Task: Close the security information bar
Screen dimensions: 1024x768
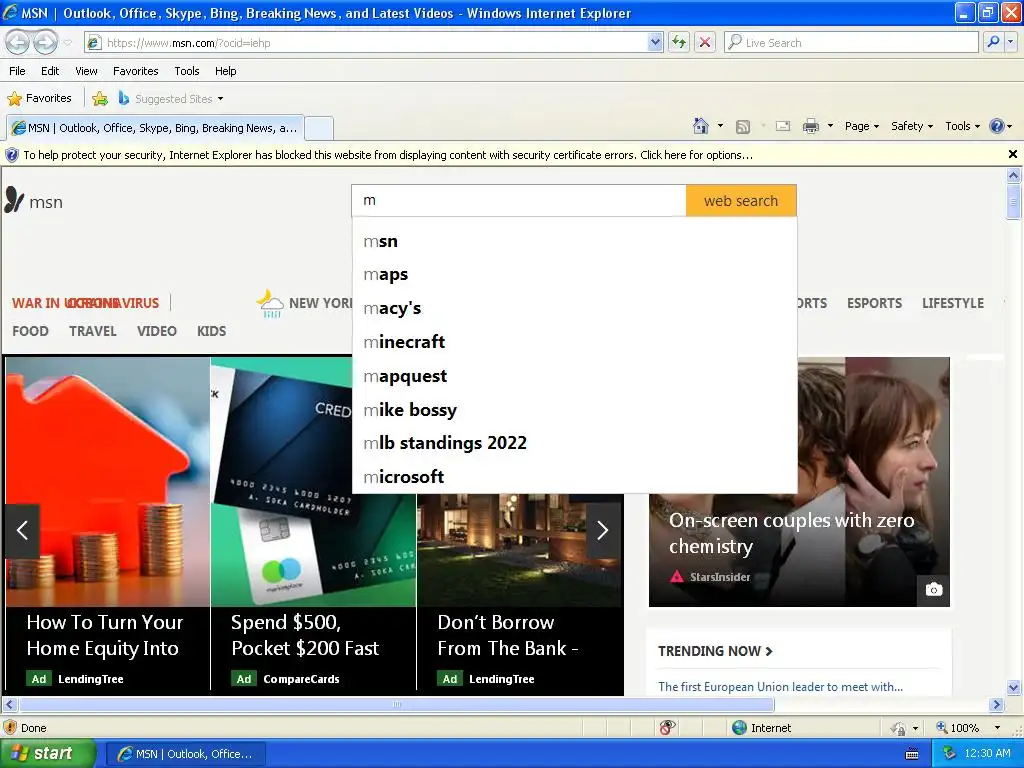Action: click(1012, 154)
